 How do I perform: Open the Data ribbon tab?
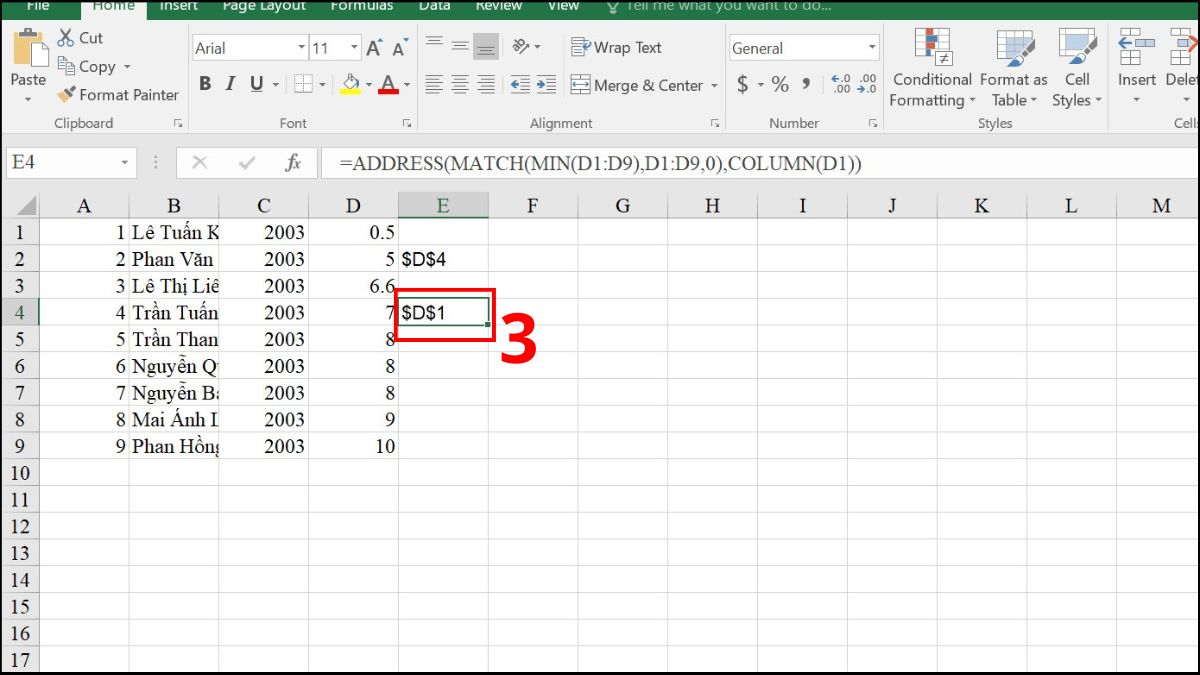click(434, 8)
